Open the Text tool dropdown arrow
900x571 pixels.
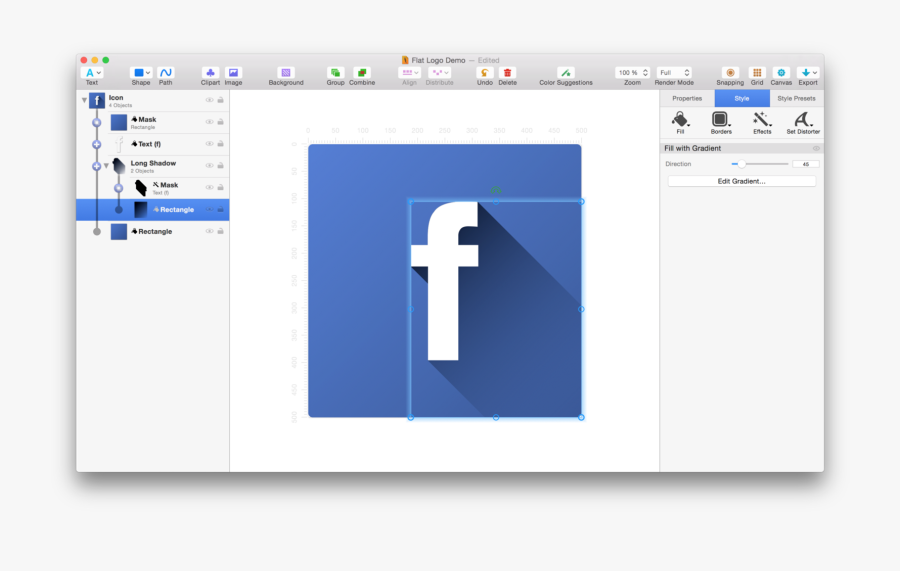coord(99,73)
